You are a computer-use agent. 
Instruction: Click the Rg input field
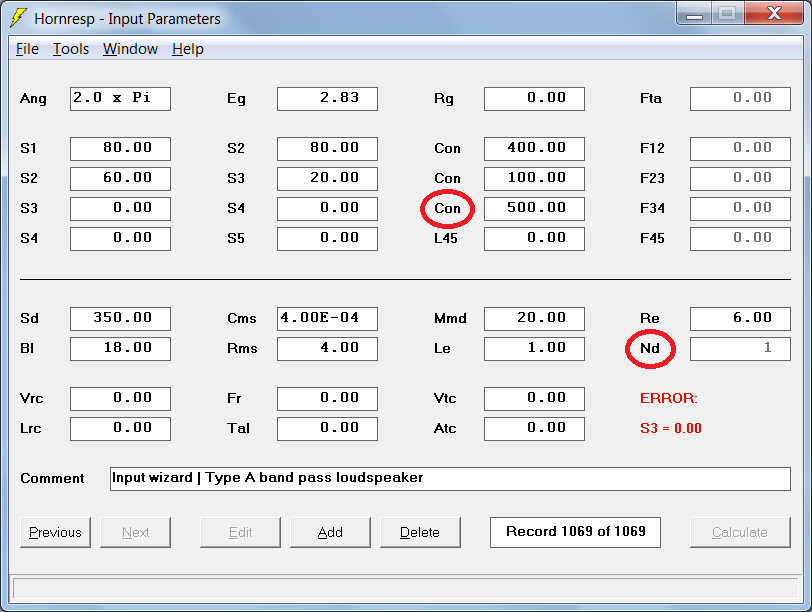click(x=534, y=99)
